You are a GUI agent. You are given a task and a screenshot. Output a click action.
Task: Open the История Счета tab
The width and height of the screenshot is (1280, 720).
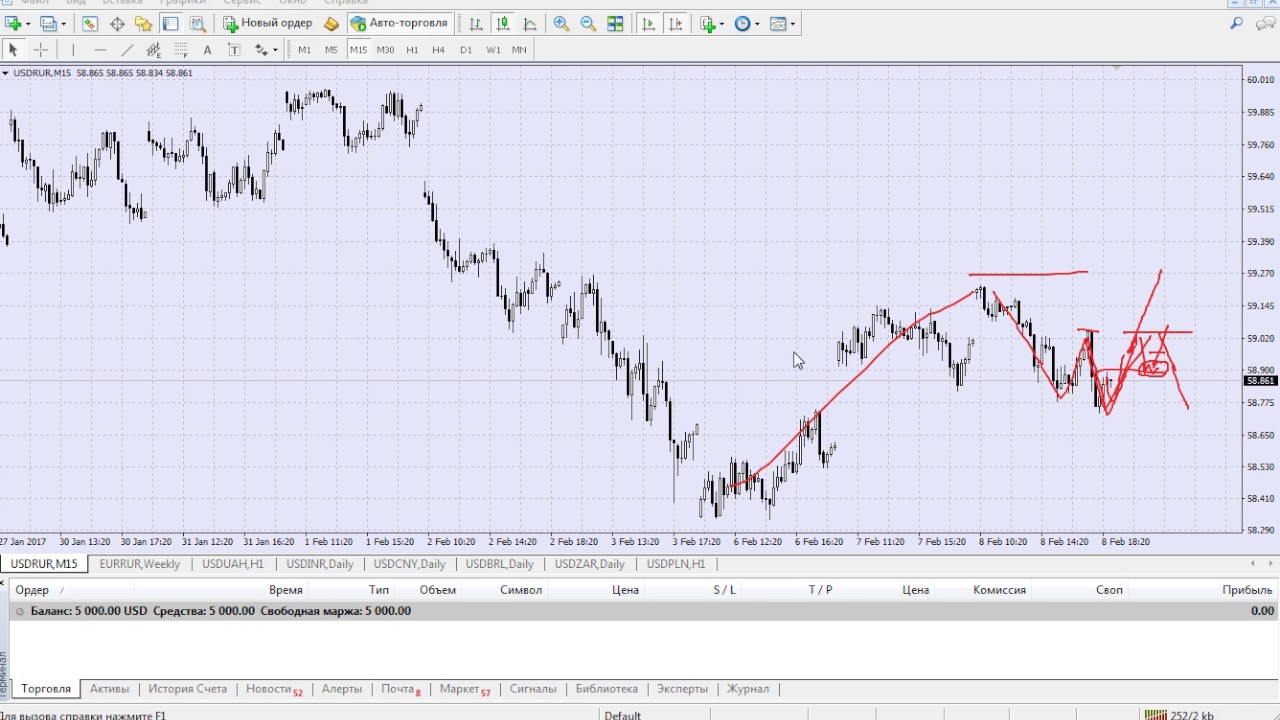(188, 689)
